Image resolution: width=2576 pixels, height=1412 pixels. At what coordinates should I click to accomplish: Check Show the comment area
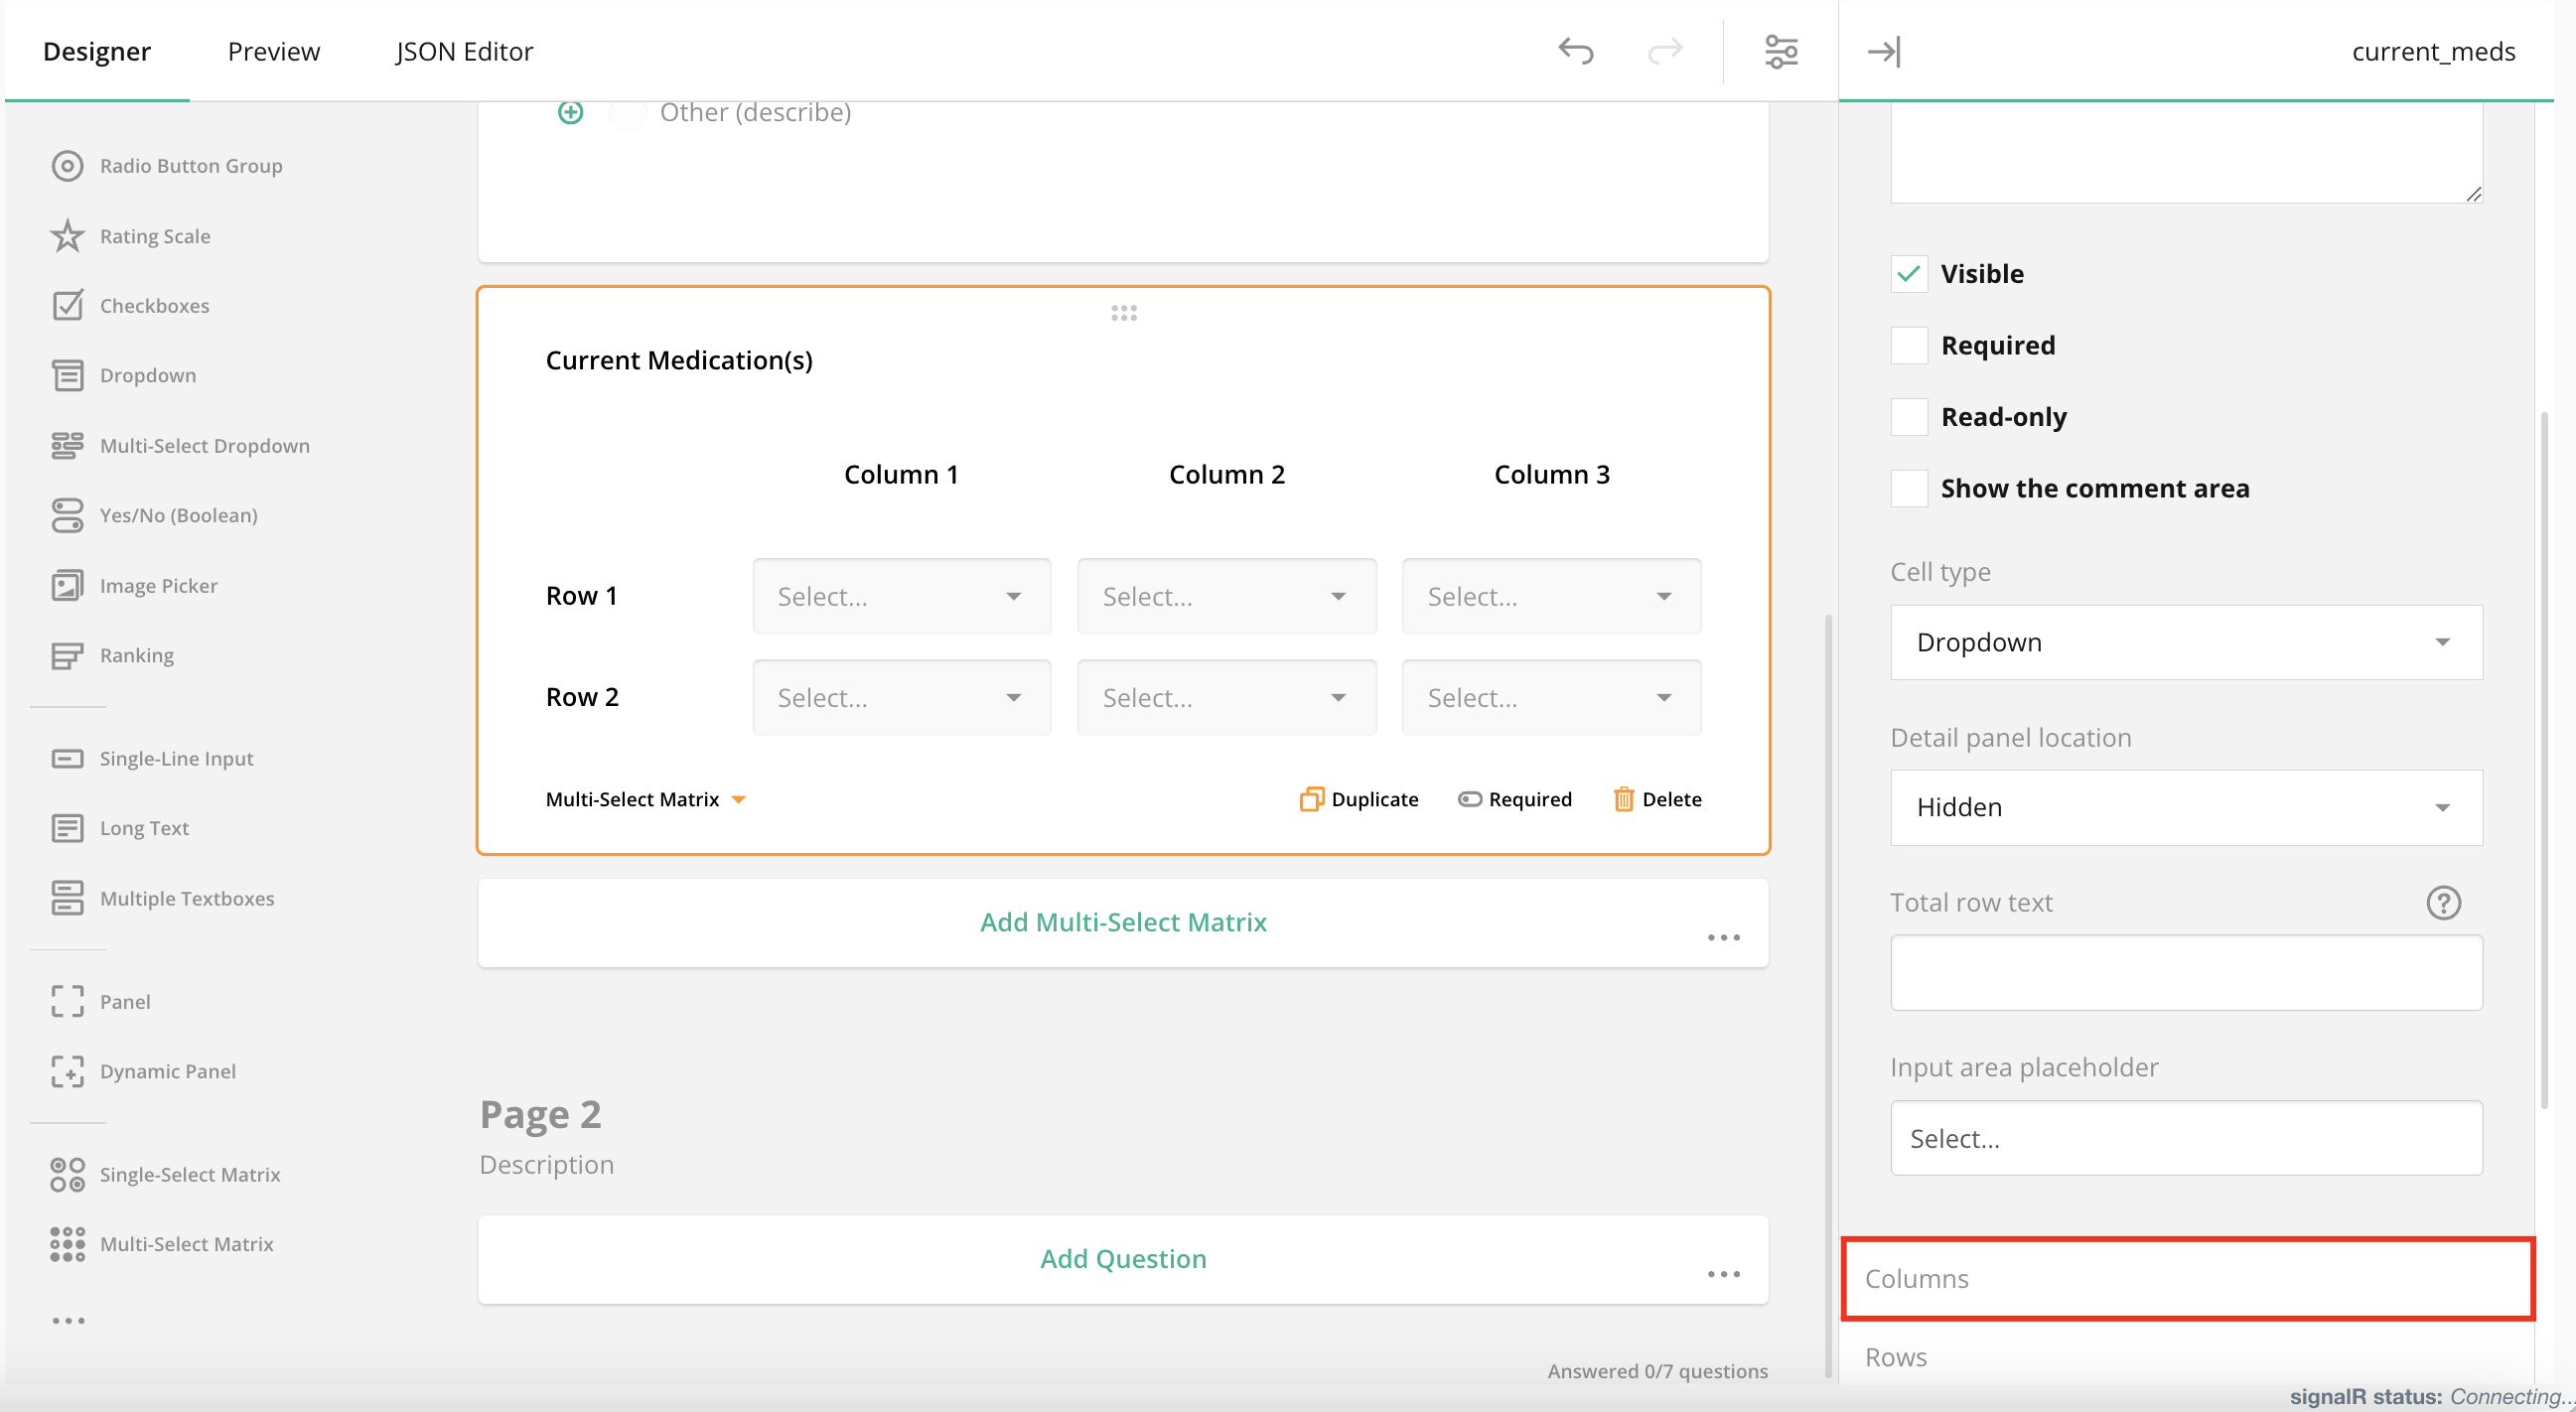[x=1908, y=488]
